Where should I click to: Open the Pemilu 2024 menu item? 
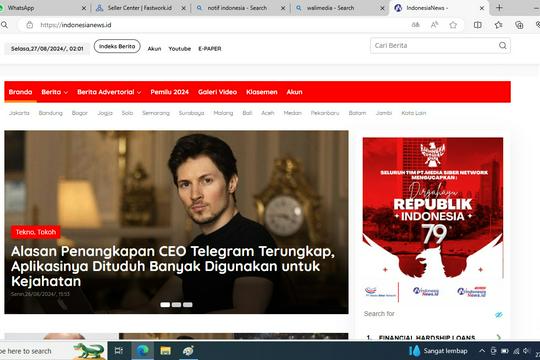pos(169,92)
